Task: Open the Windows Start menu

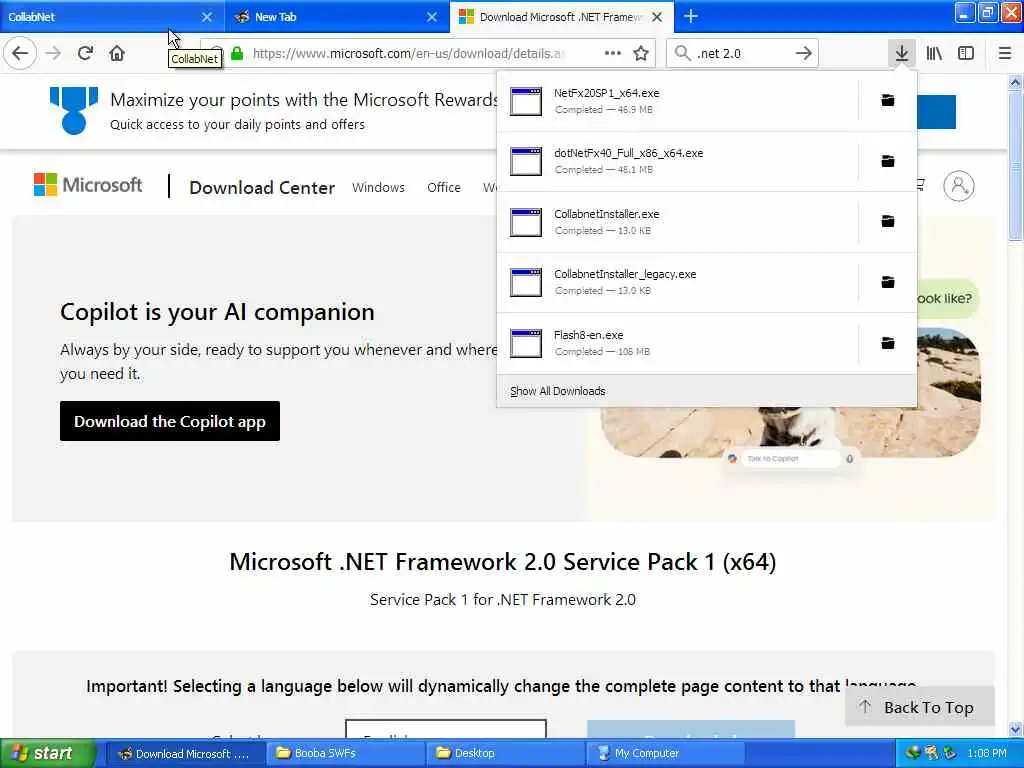Action: tap(48, 753)
